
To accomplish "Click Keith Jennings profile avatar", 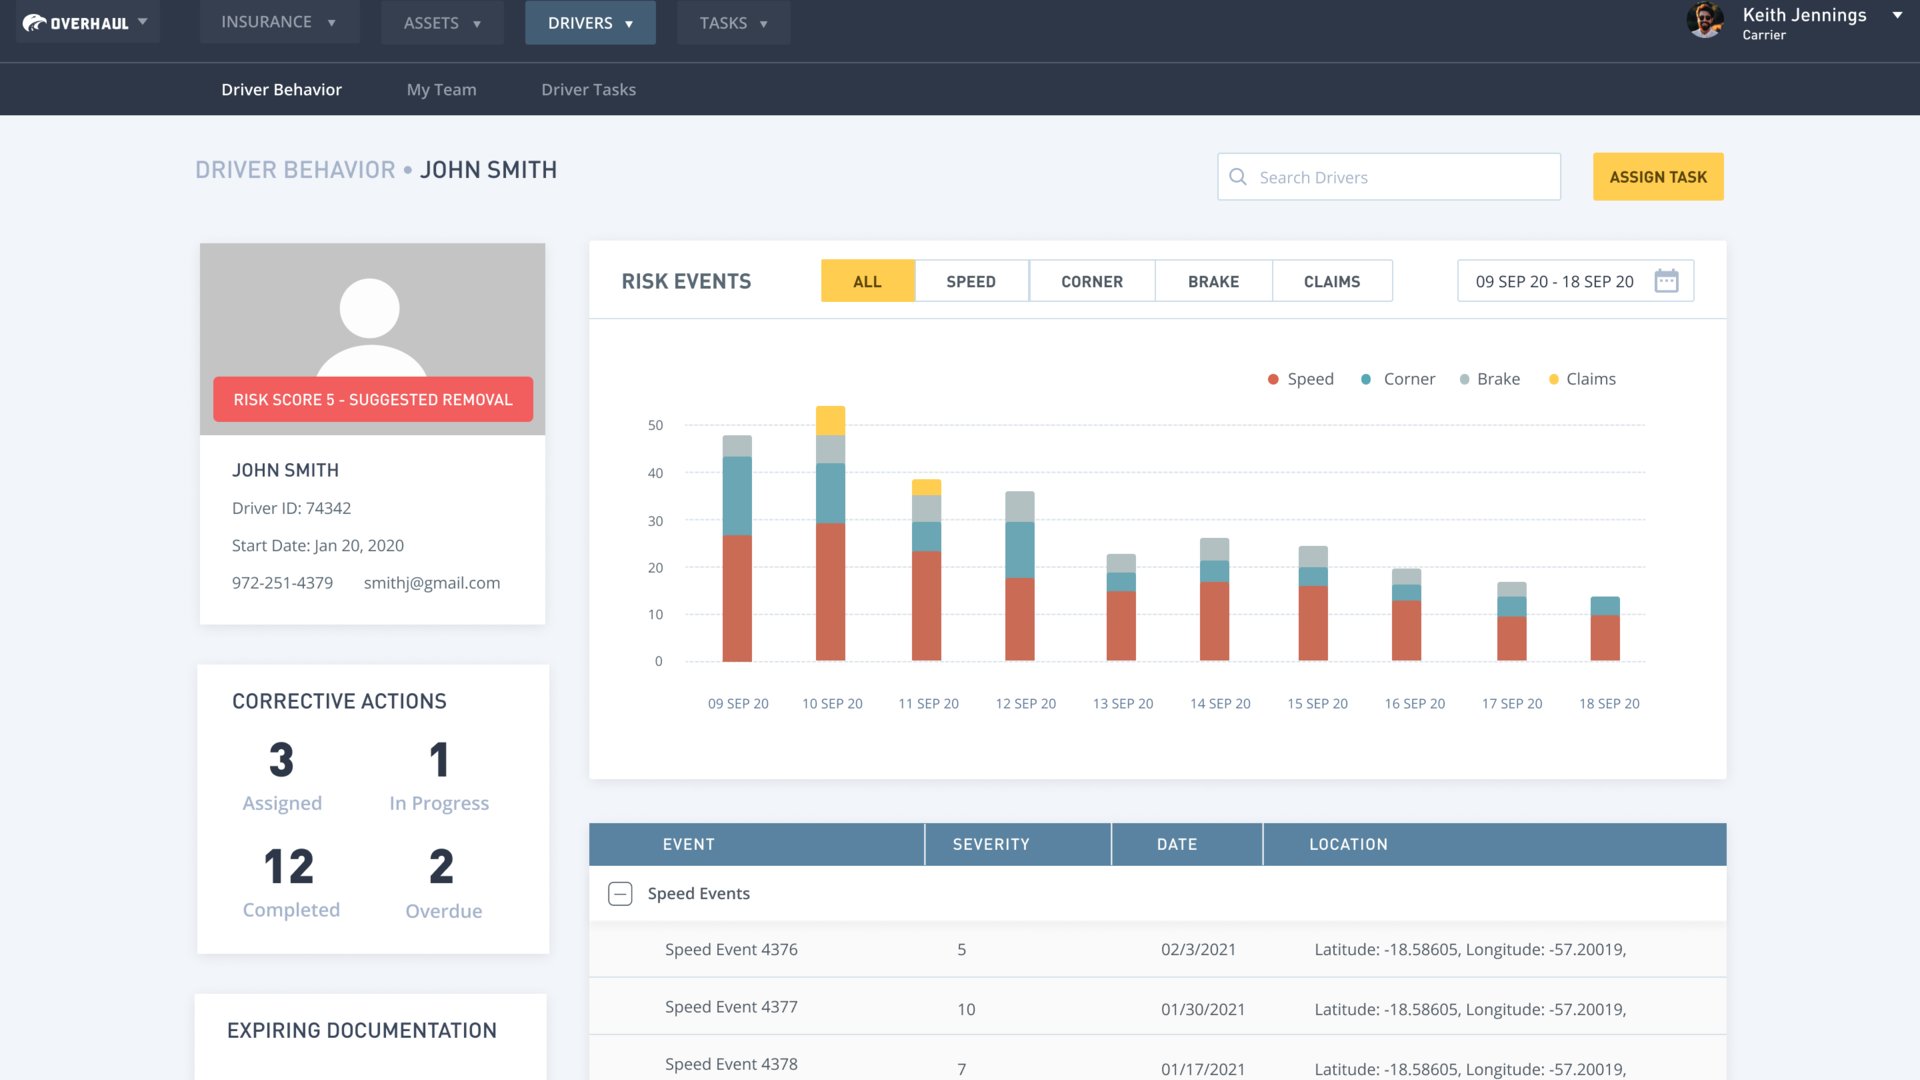I will point(1705,21).
